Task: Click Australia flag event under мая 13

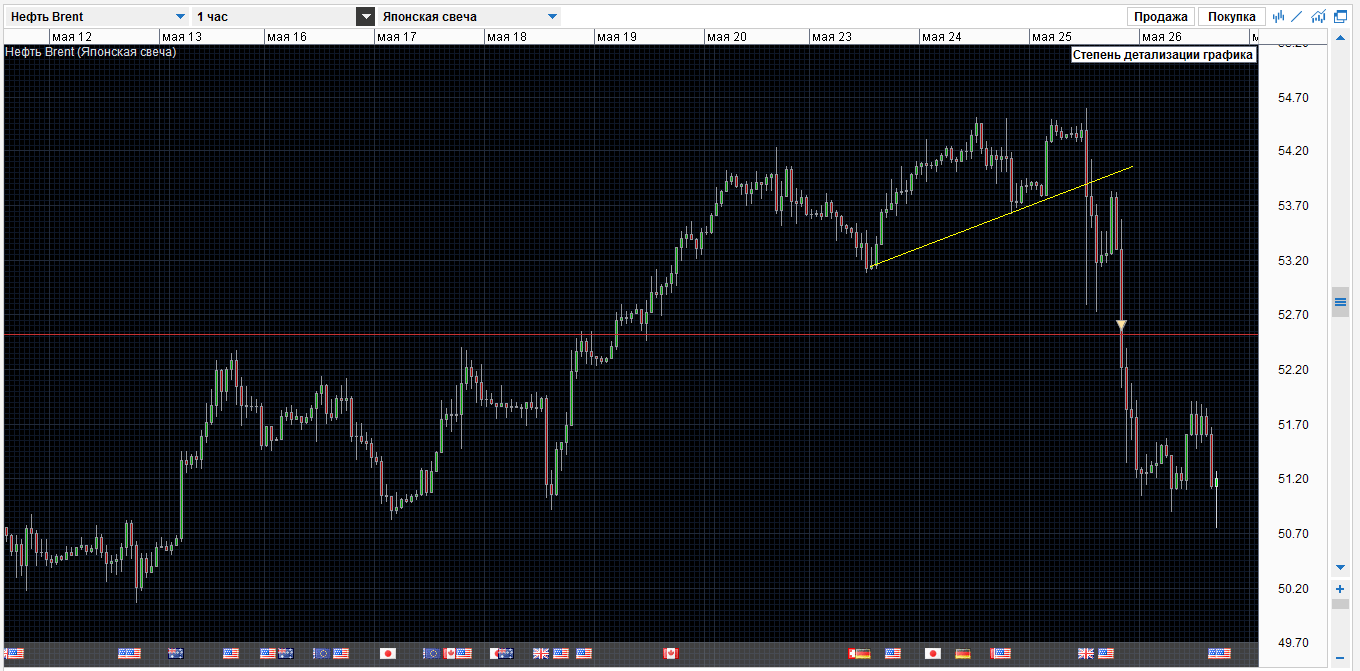Action: click(176, 653)
